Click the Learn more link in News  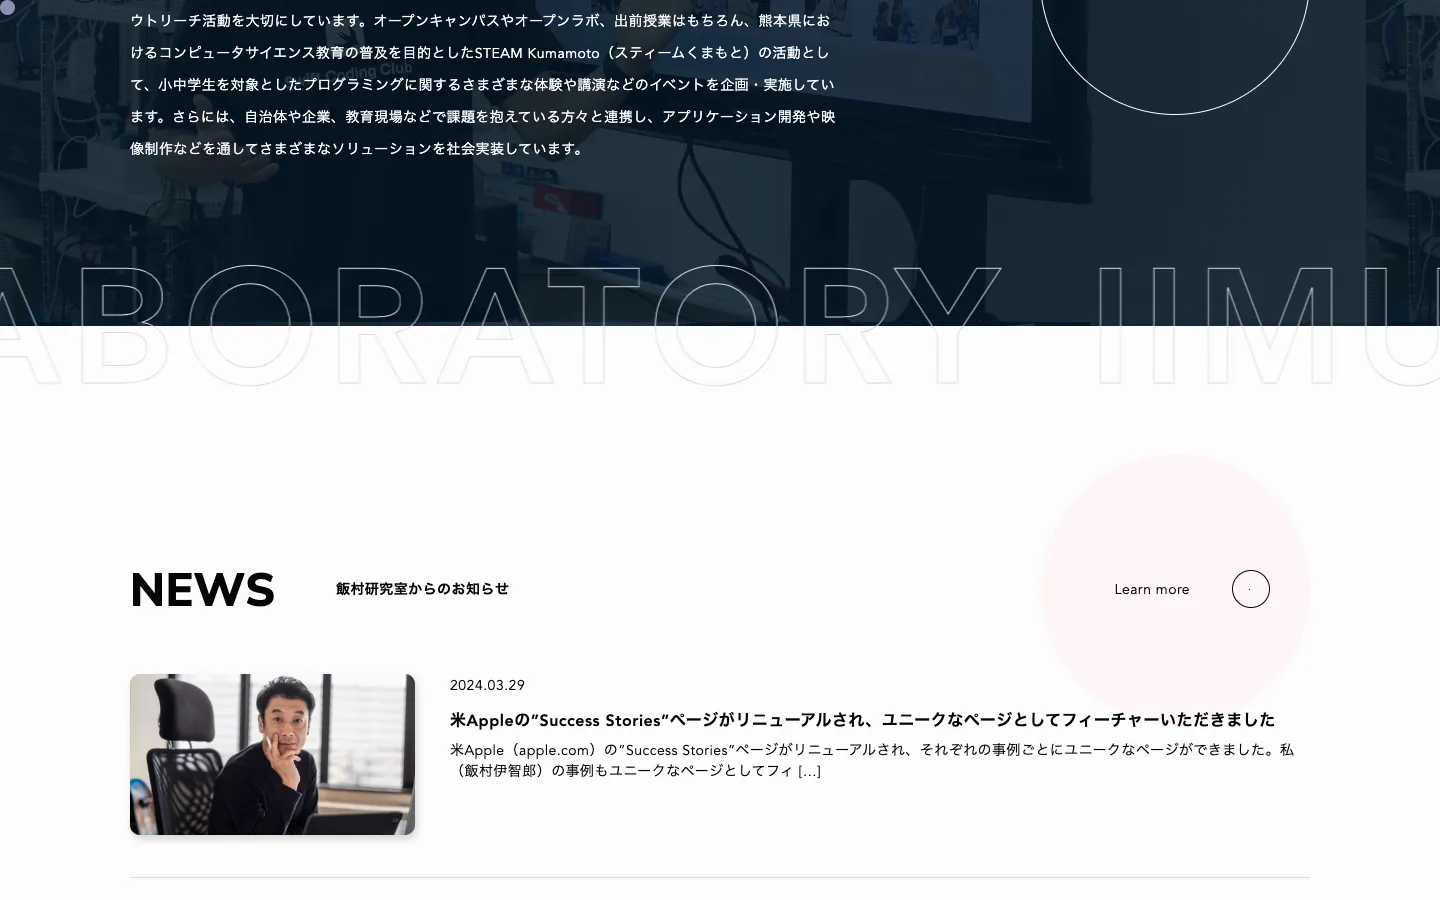[x=1151, y=589]
